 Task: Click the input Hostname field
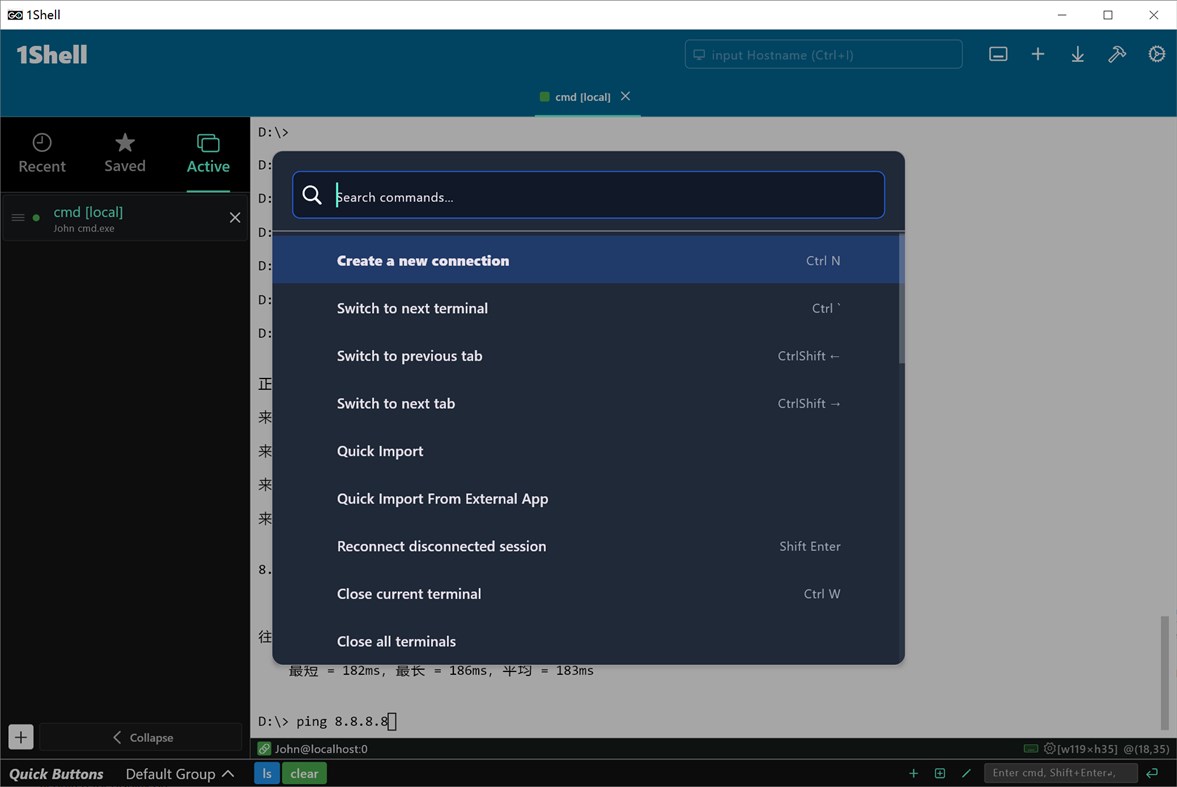(x=823, y=54)
